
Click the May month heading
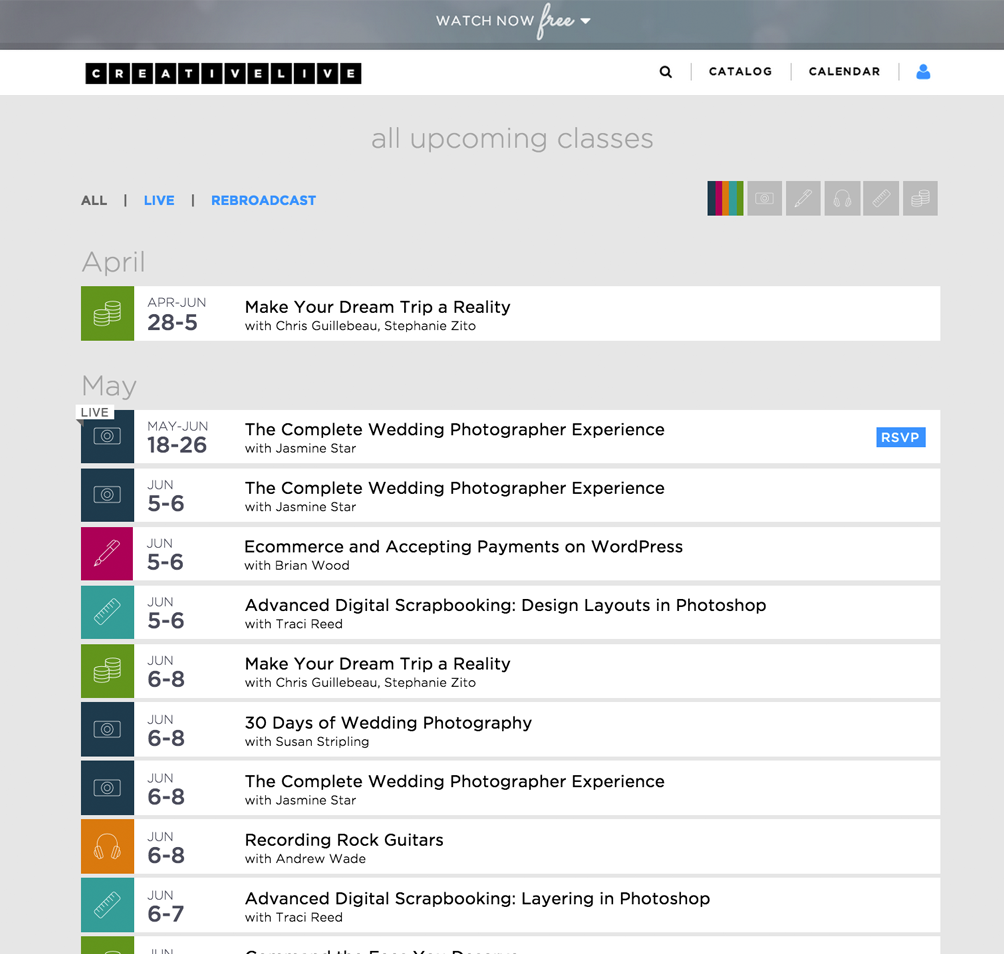pos(109,386)
